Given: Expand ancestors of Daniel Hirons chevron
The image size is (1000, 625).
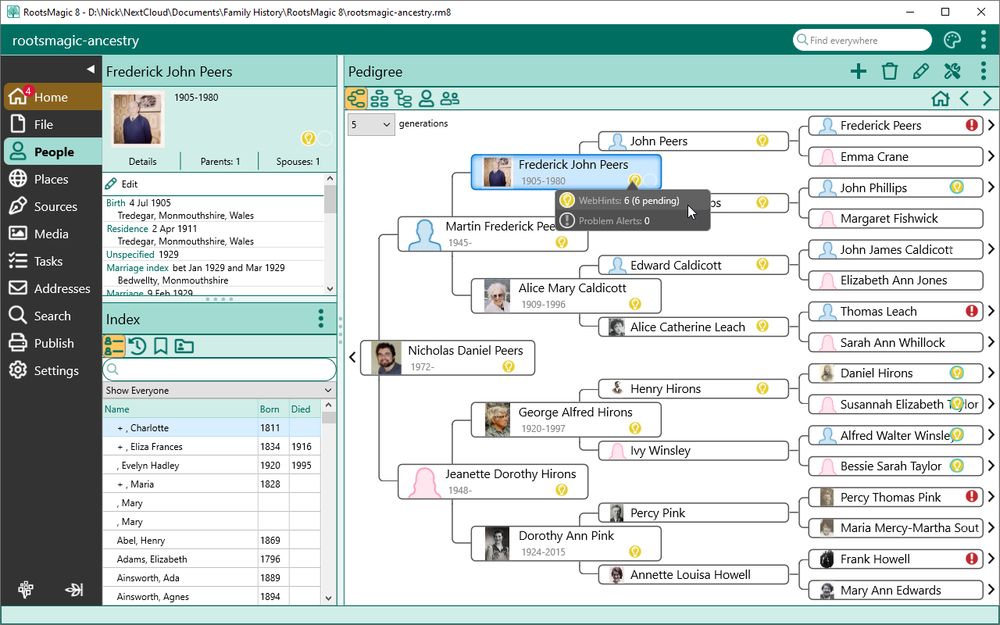Looking at the screenshot, I should [x=991, y=373].
